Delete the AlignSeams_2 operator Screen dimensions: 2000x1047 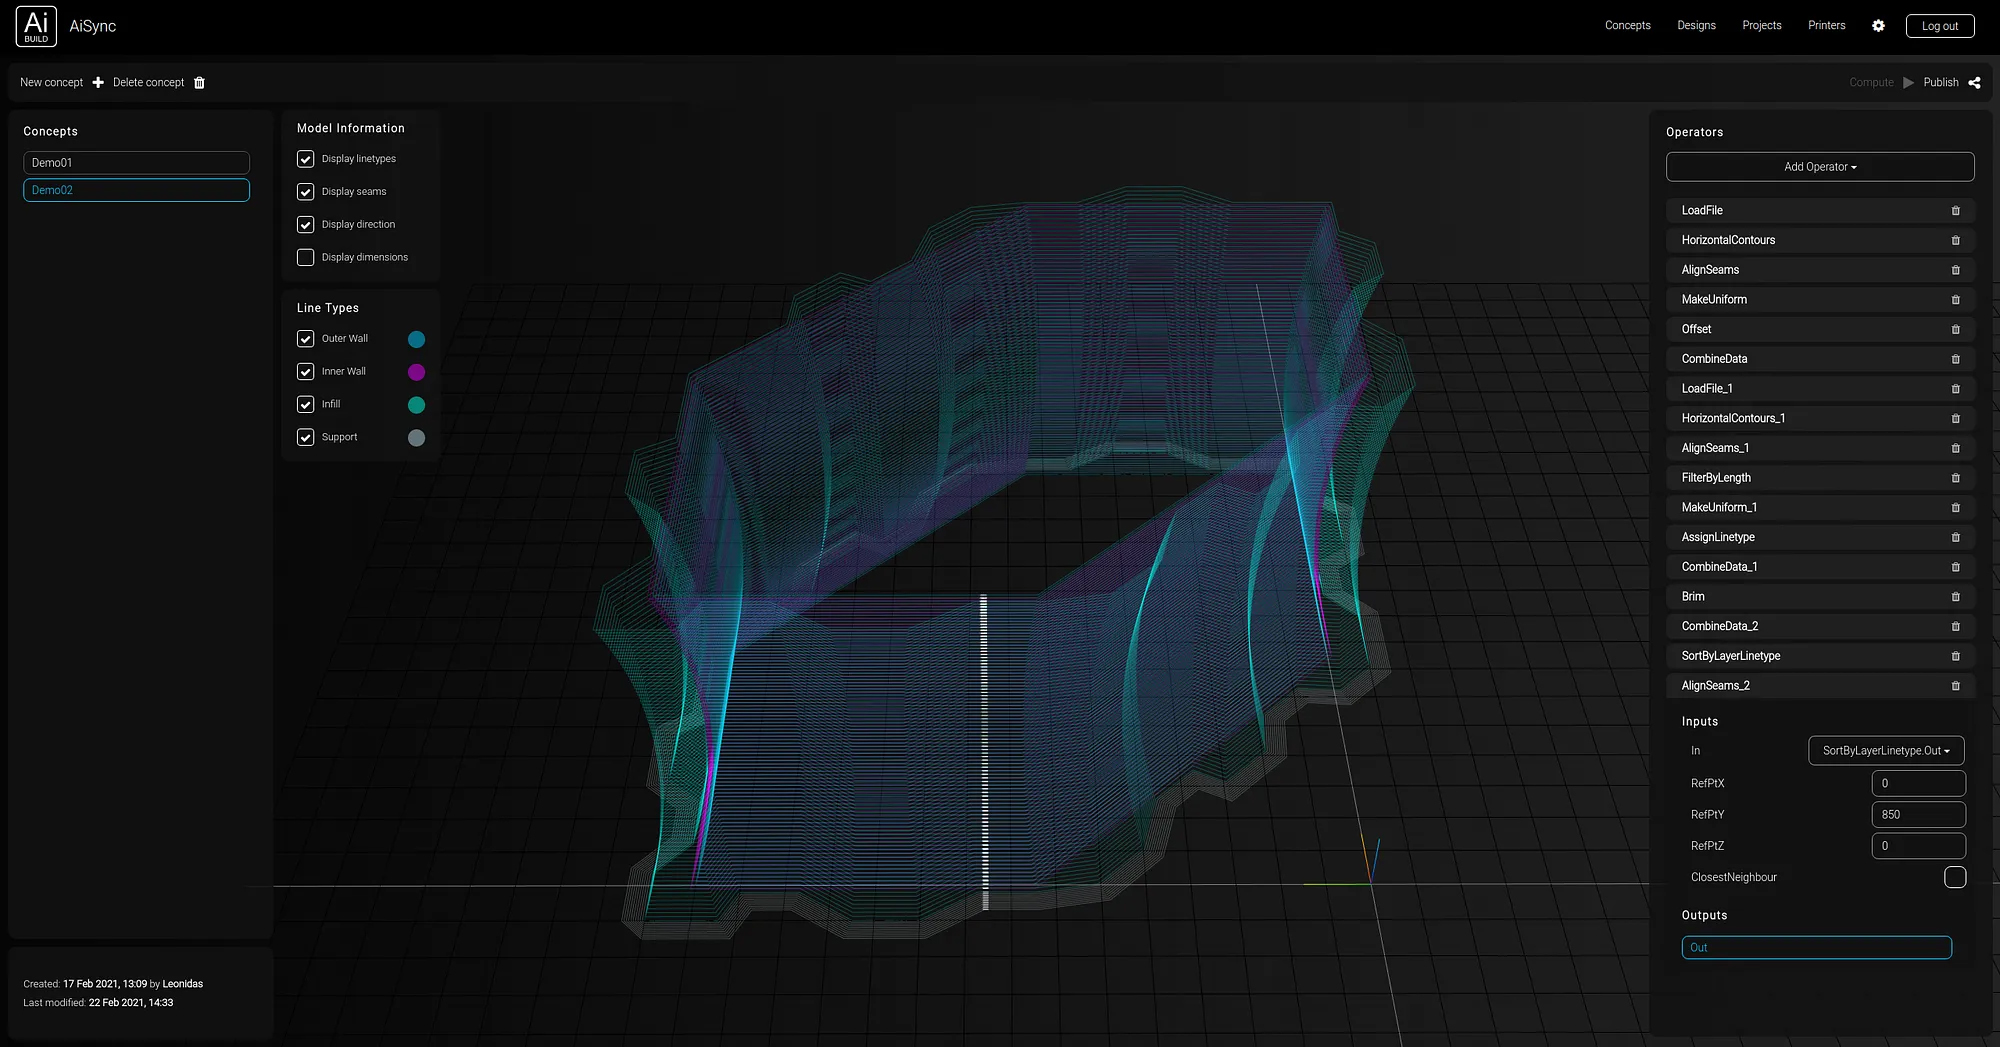(1956, 686)
